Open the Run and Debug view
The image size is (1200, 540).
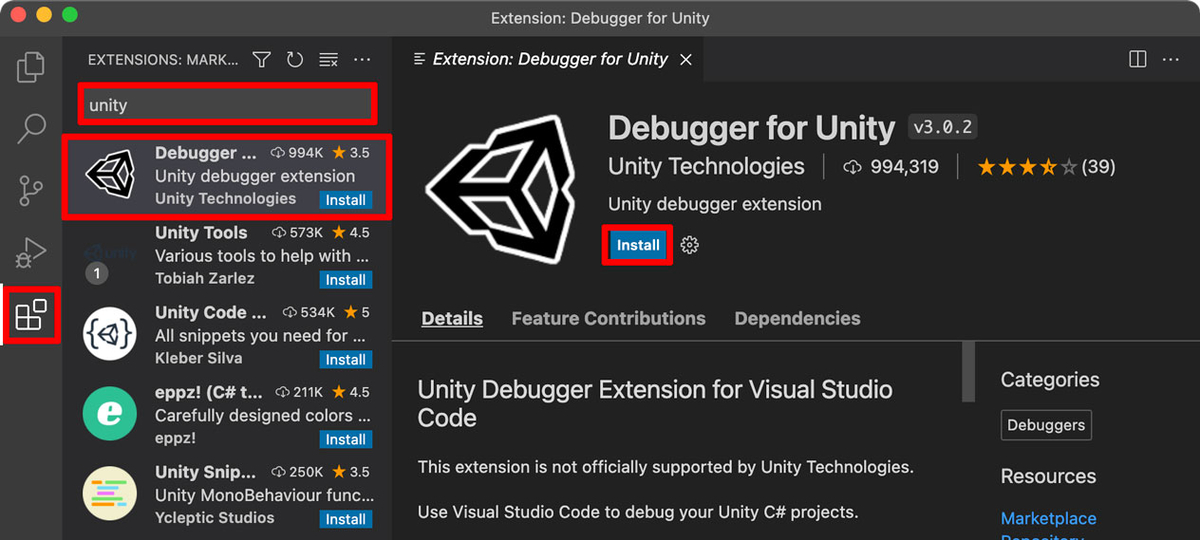(31, 252)
